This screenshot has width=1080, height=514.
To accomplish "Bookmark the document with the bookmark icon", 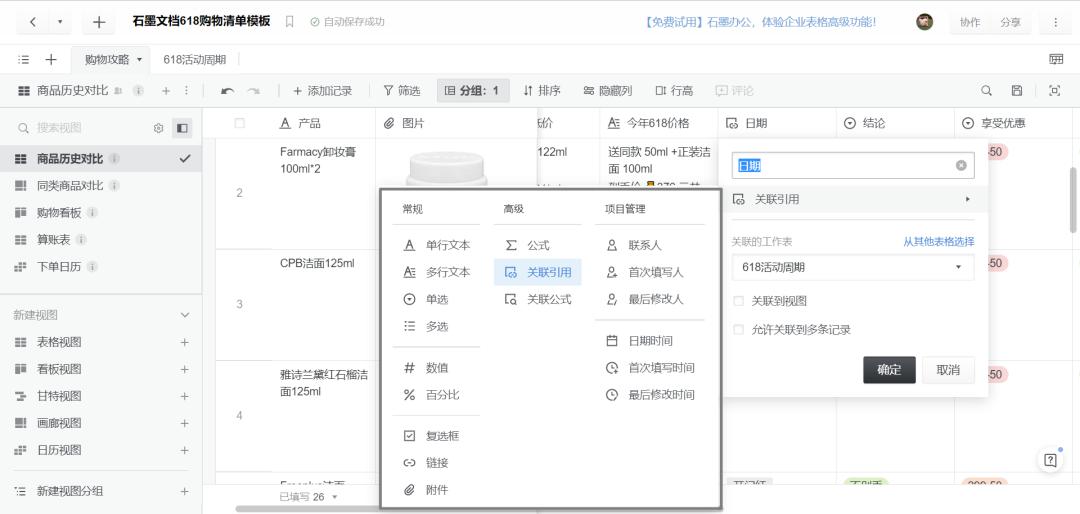I will point(289,22).
